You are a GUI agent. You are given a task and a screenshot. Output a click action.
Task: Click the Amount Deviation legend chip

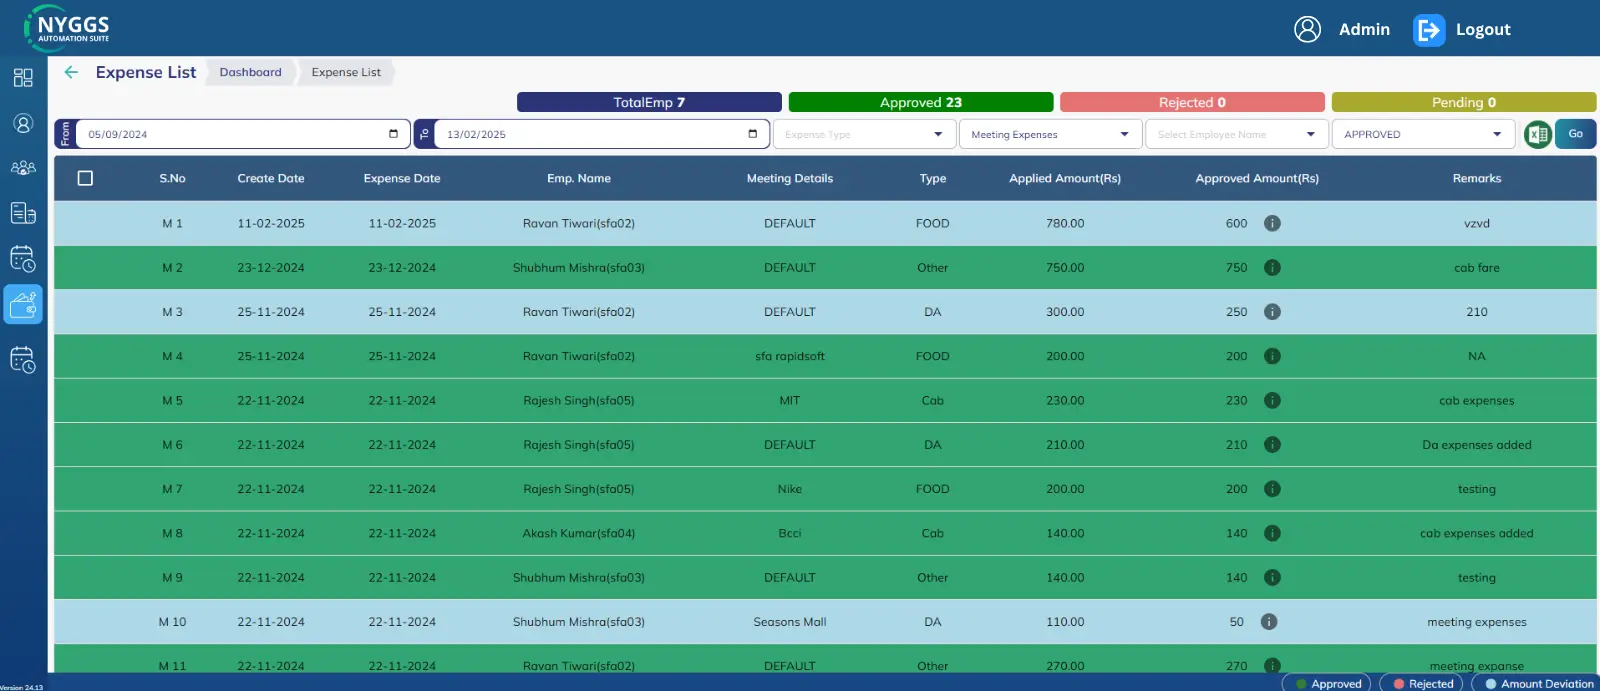[1536, 683]
